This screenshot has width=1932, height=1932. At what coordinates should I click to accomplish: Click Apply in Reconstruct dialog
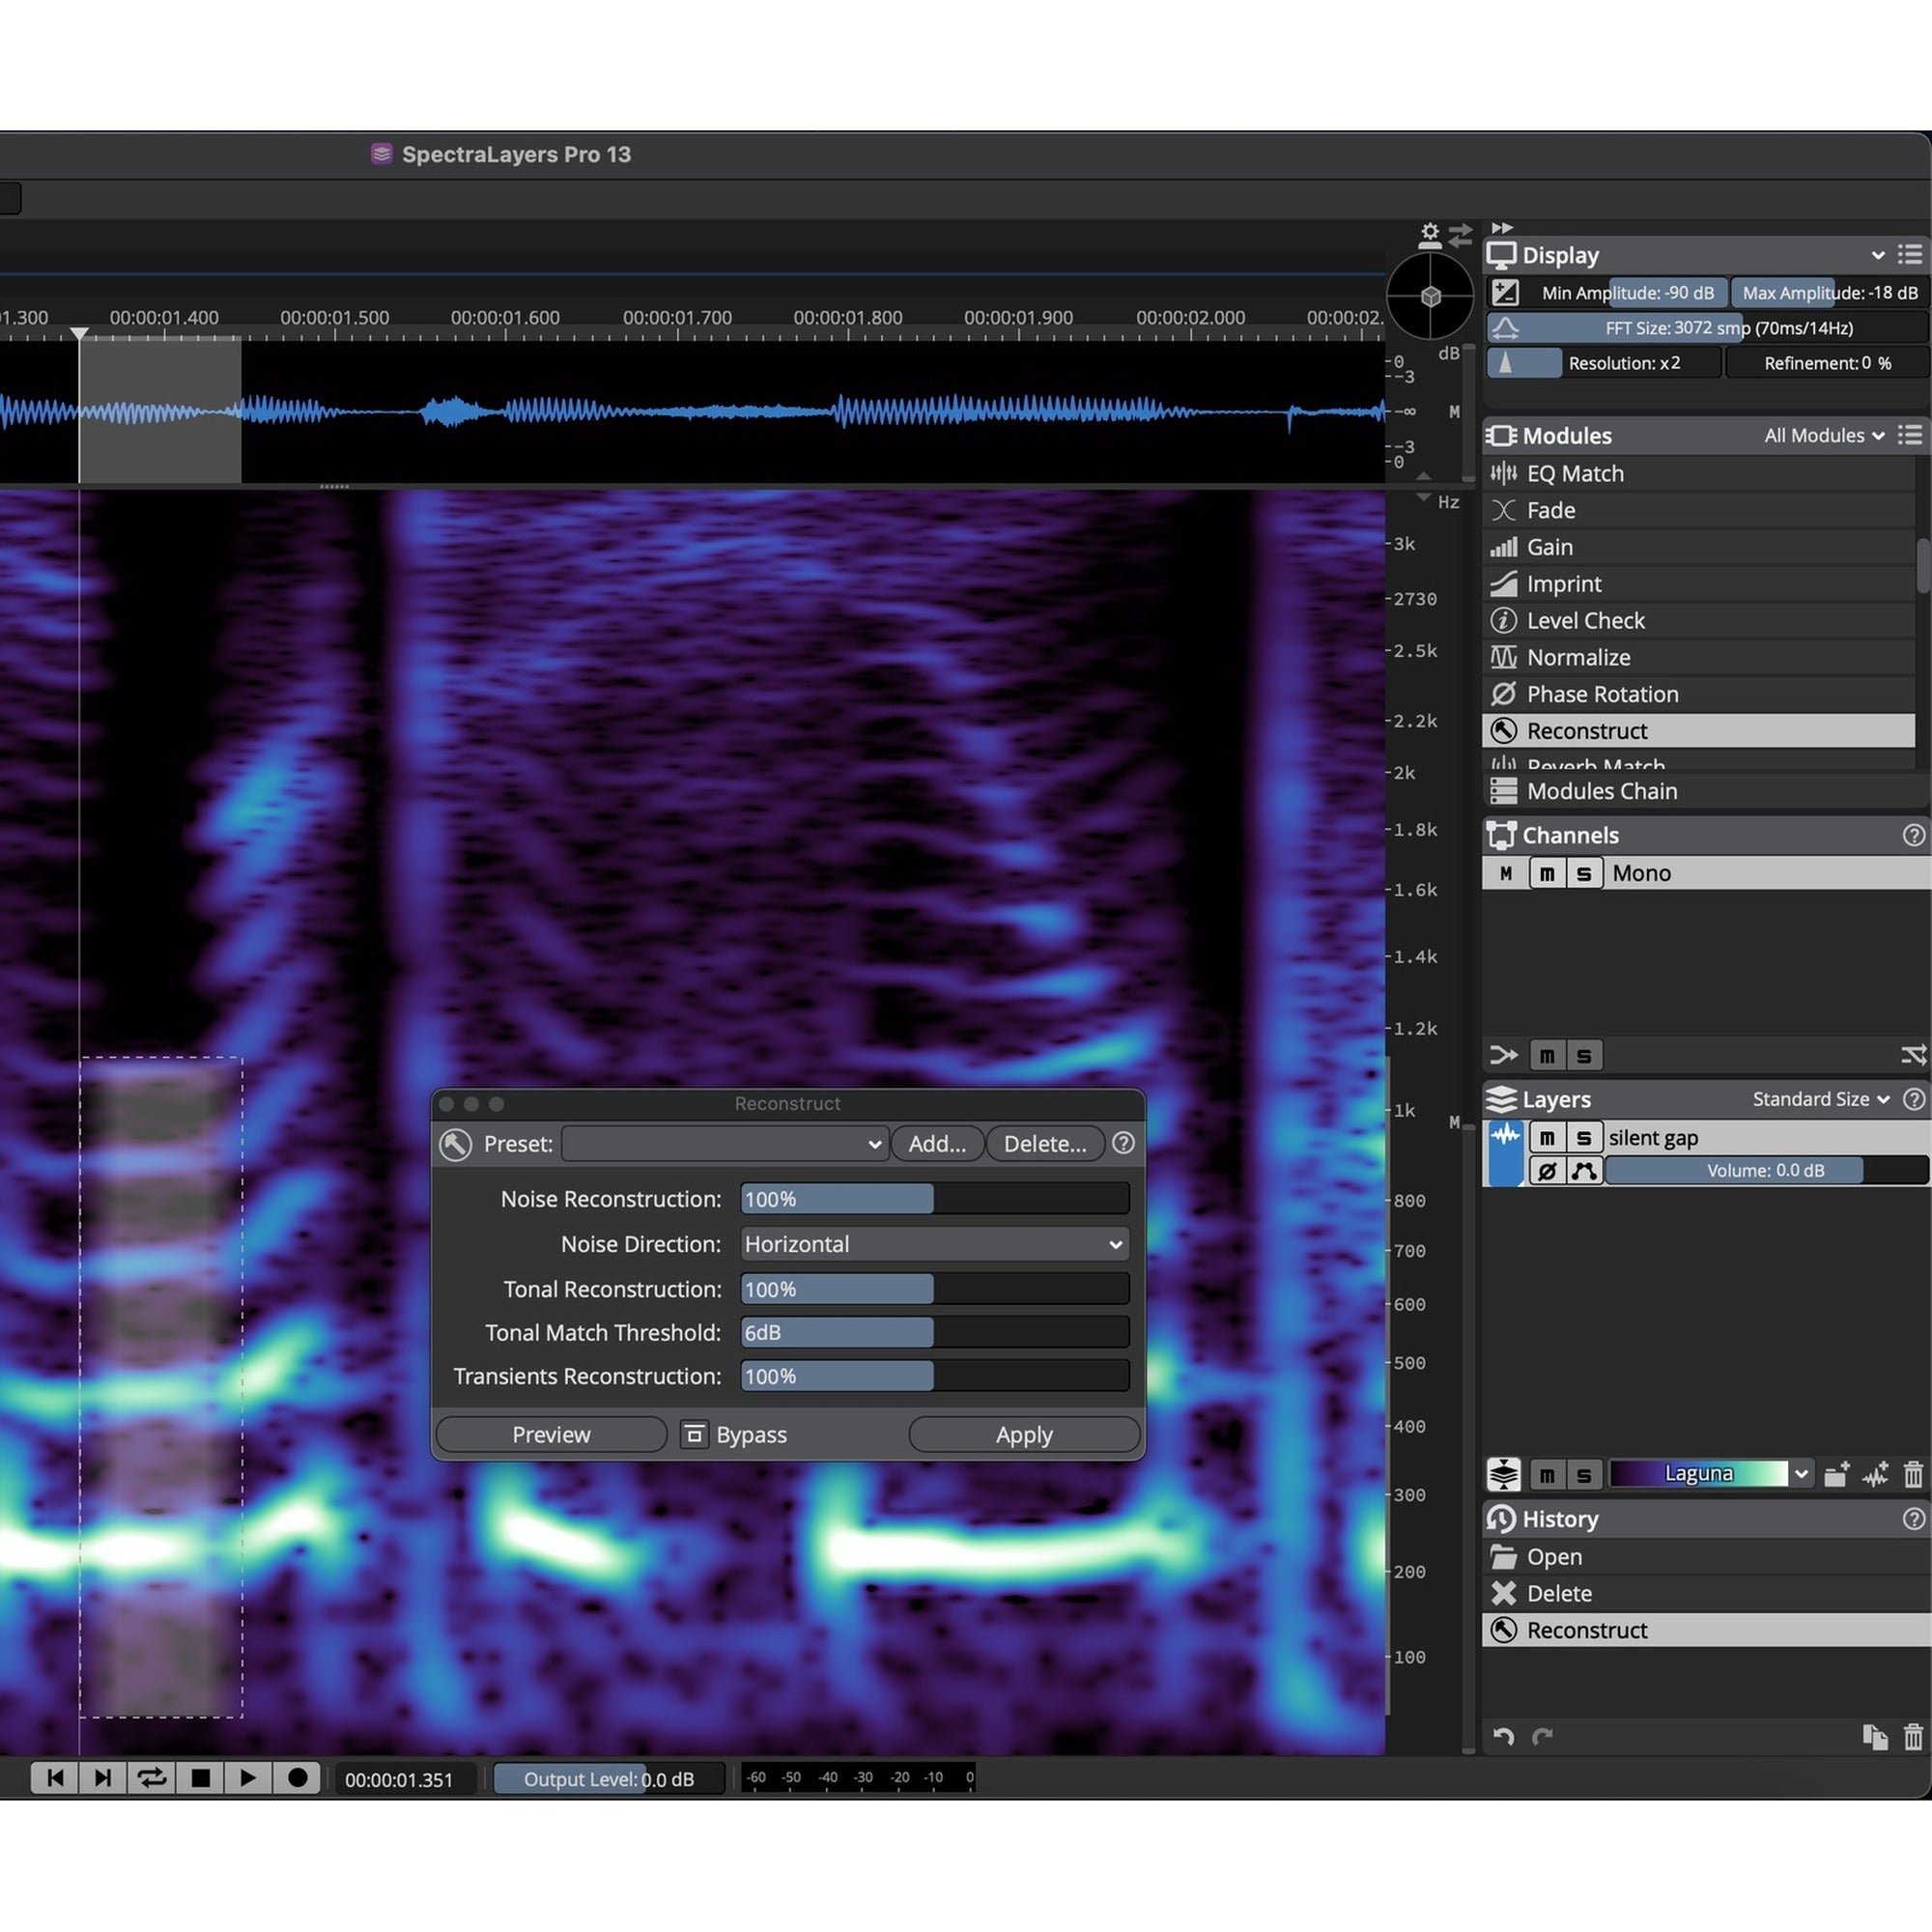click(x=1024, y=1435)
